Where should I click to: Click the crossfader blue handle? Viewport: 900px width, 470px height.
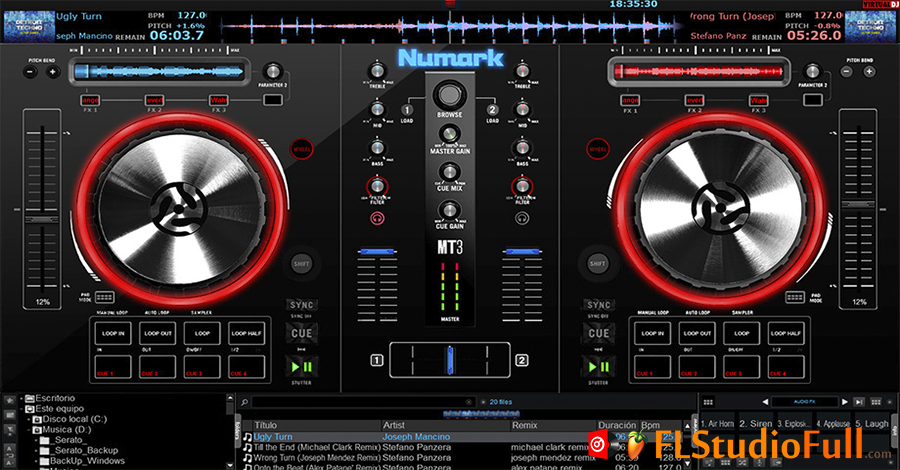[450, 360]
